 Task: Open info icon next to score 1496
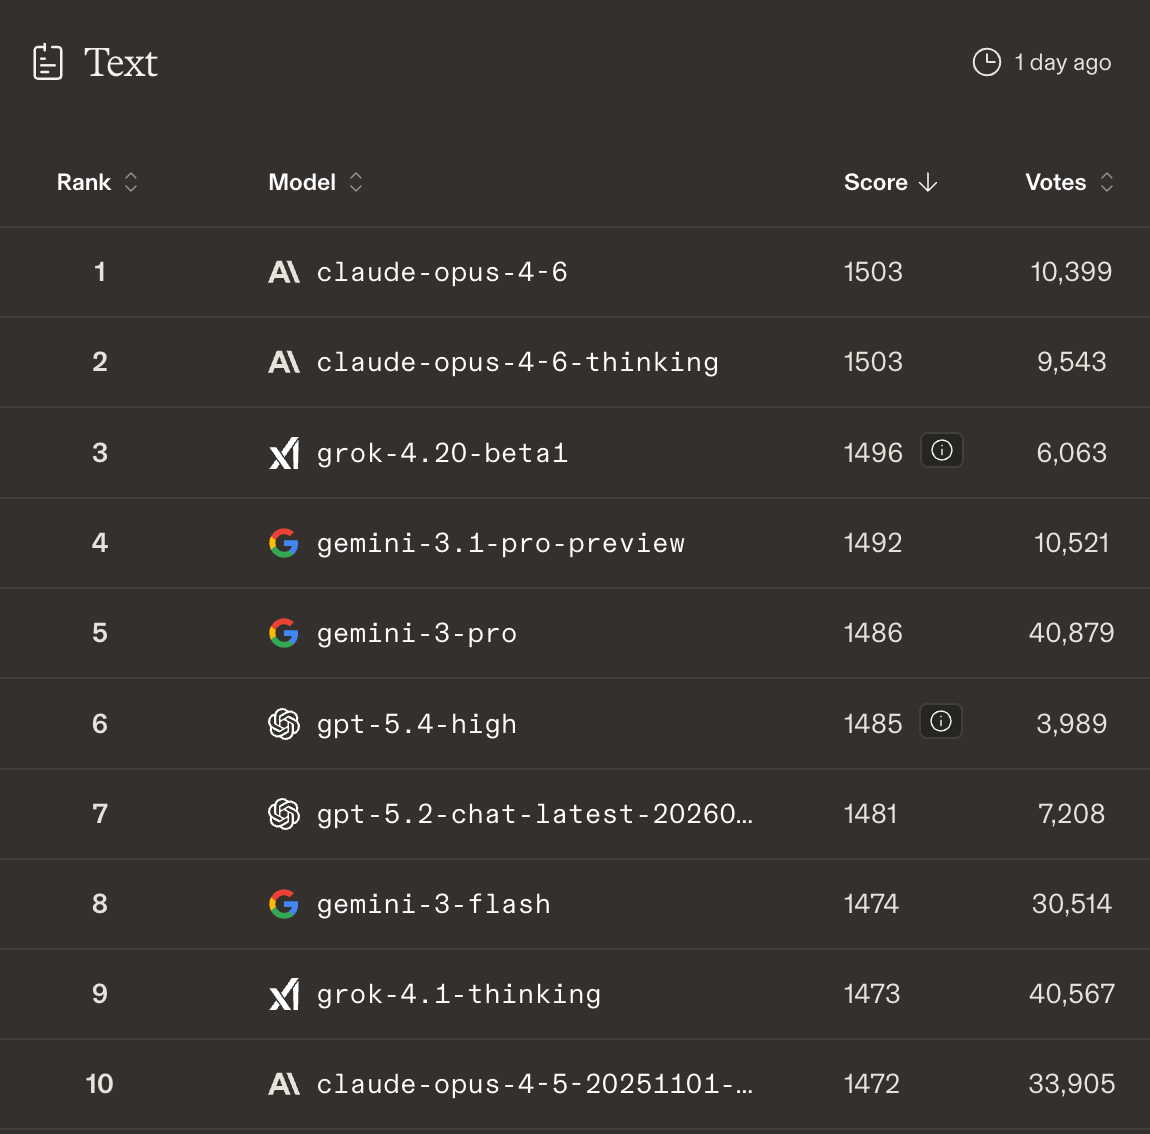(x=942, y=450)
